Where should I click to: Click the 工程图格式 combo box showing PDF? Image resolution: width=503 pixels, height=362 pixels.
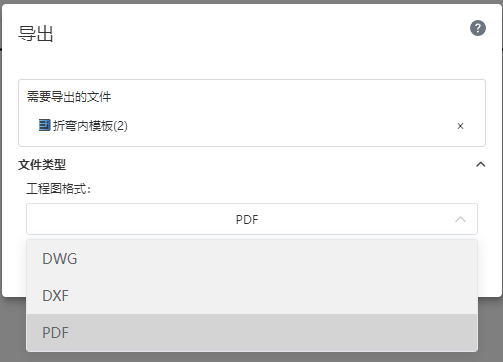252,219
